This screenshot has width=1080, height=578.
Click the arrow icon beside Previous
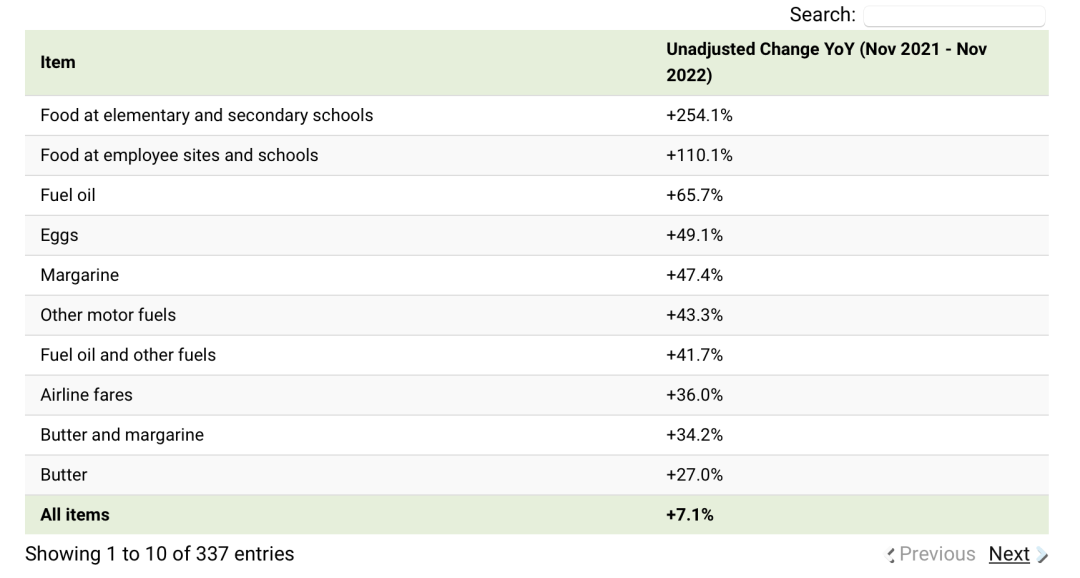pyautogui.click(x=891, y=555)
